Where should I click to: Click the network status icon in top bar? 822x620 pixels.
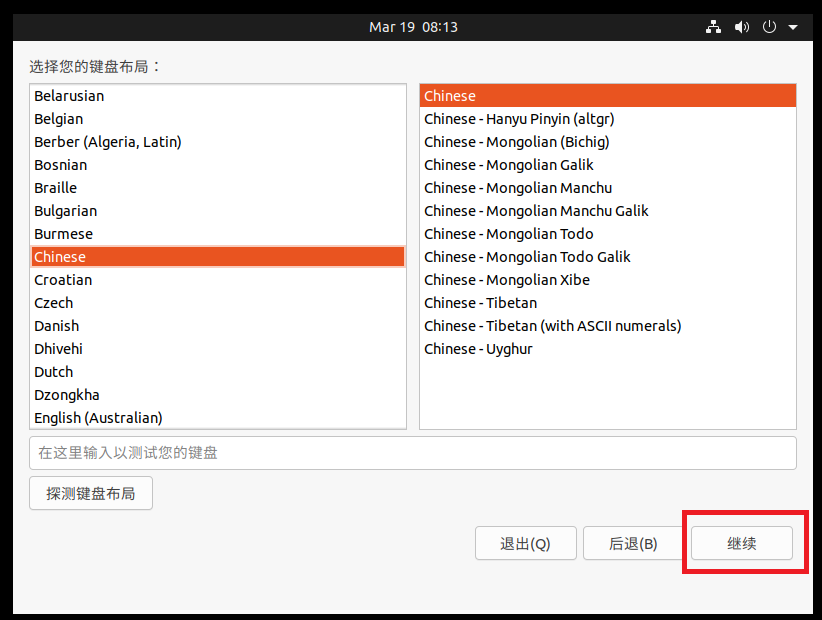[x=713, y=27]
